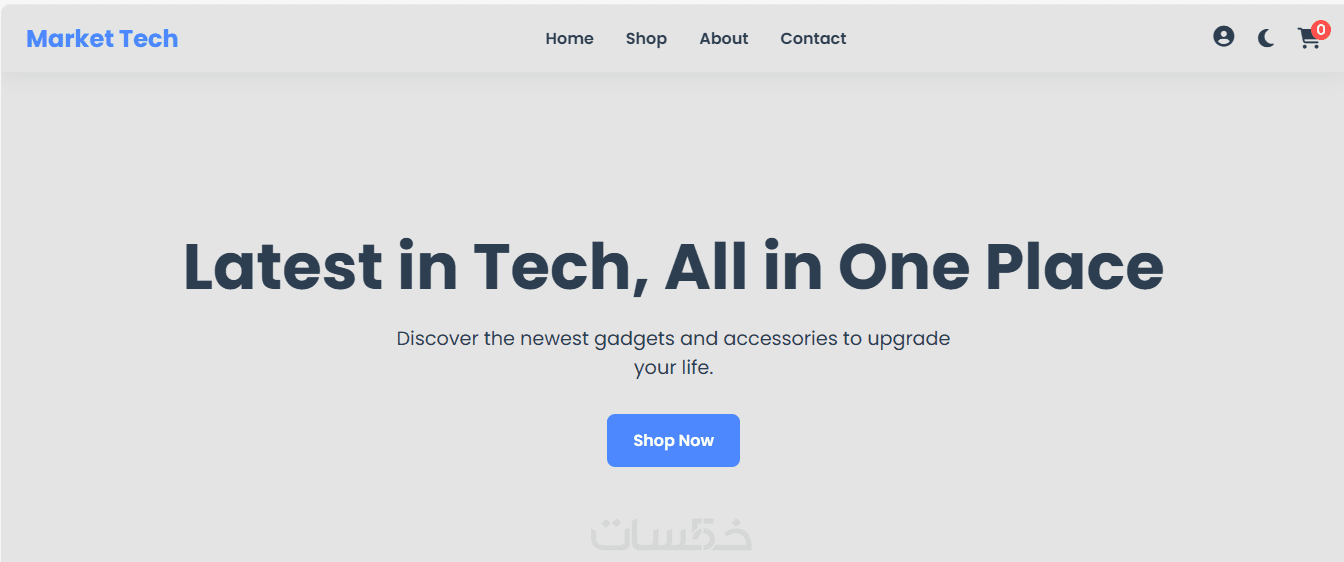Open the shopping cart icon
The image size is (1344, 562).
(x=1309, y=39)
